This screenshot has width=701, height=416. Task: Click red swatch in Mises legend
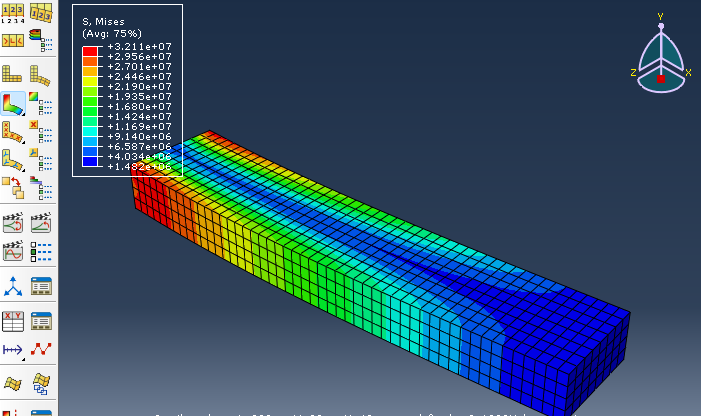pyautogui.click(x=90, y=51)
